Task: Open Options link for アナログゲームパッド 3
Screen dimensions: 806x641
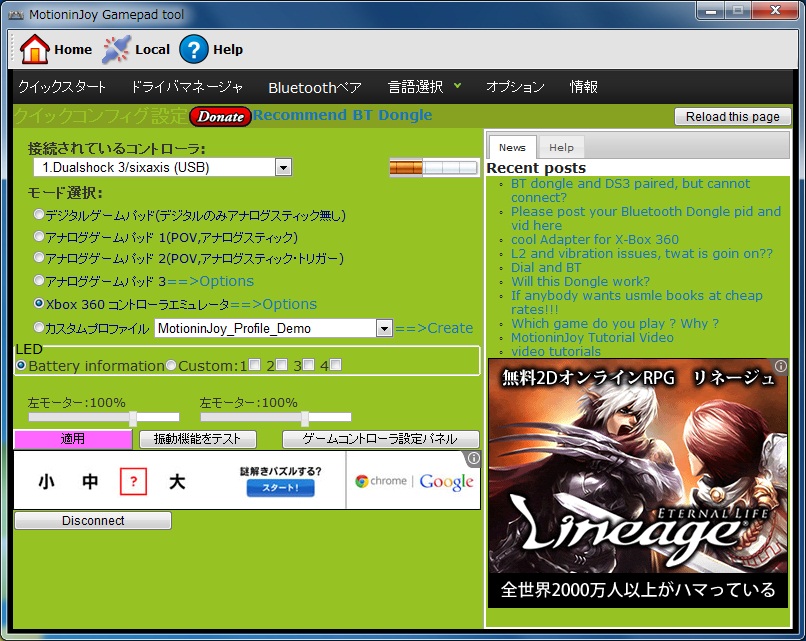Action: [x=211, y=281]
